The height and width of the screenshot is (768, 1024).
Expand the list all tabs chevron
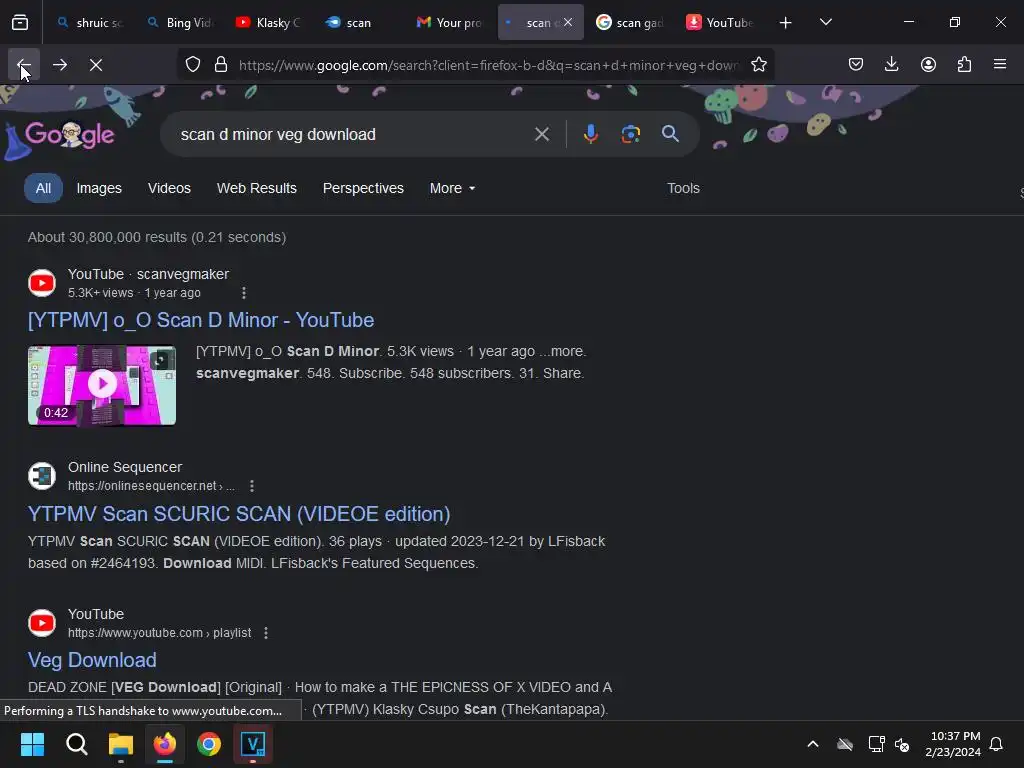[x=825, y=22]
